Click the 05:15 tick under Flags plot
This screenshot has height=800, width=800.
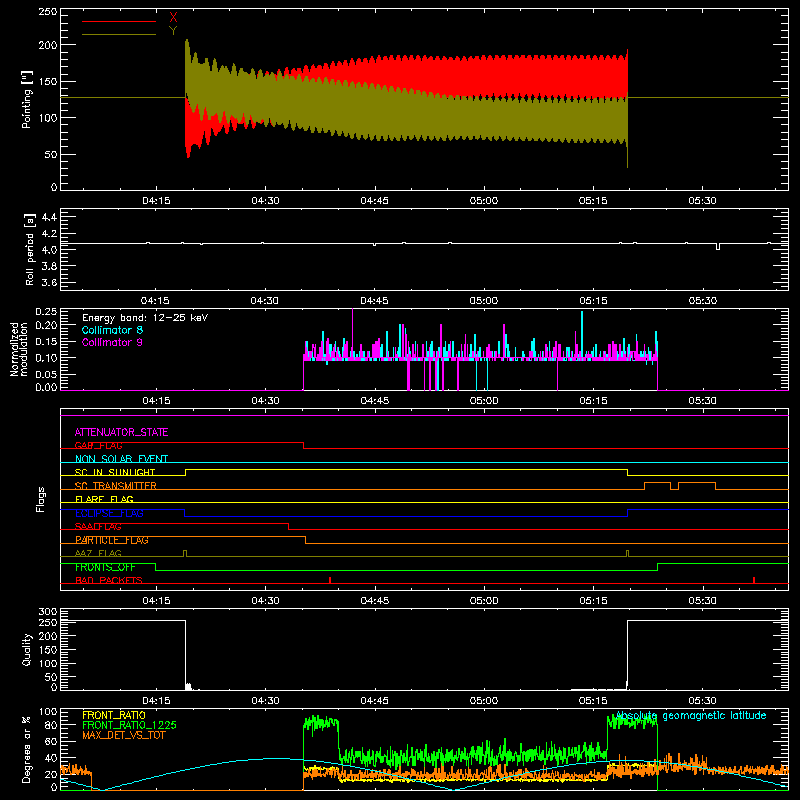(x=593, y=601)
